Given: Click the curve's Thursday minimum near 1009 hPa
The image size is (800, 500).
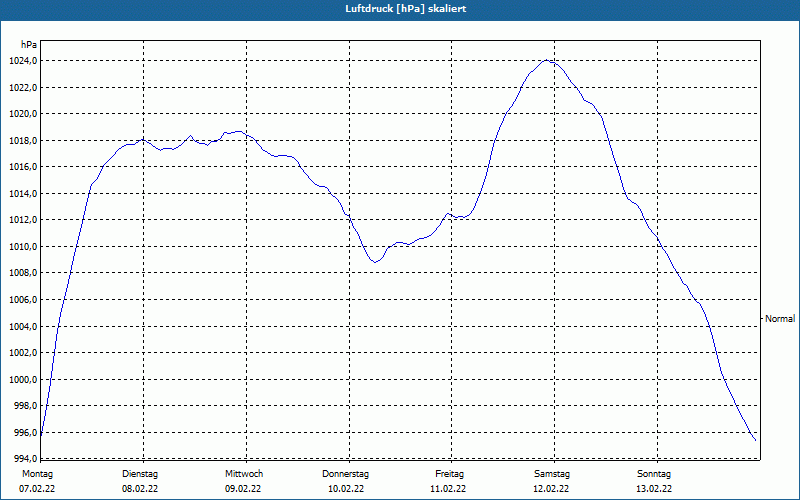Looking at the screenshot, I should click(x=375, y=262).
